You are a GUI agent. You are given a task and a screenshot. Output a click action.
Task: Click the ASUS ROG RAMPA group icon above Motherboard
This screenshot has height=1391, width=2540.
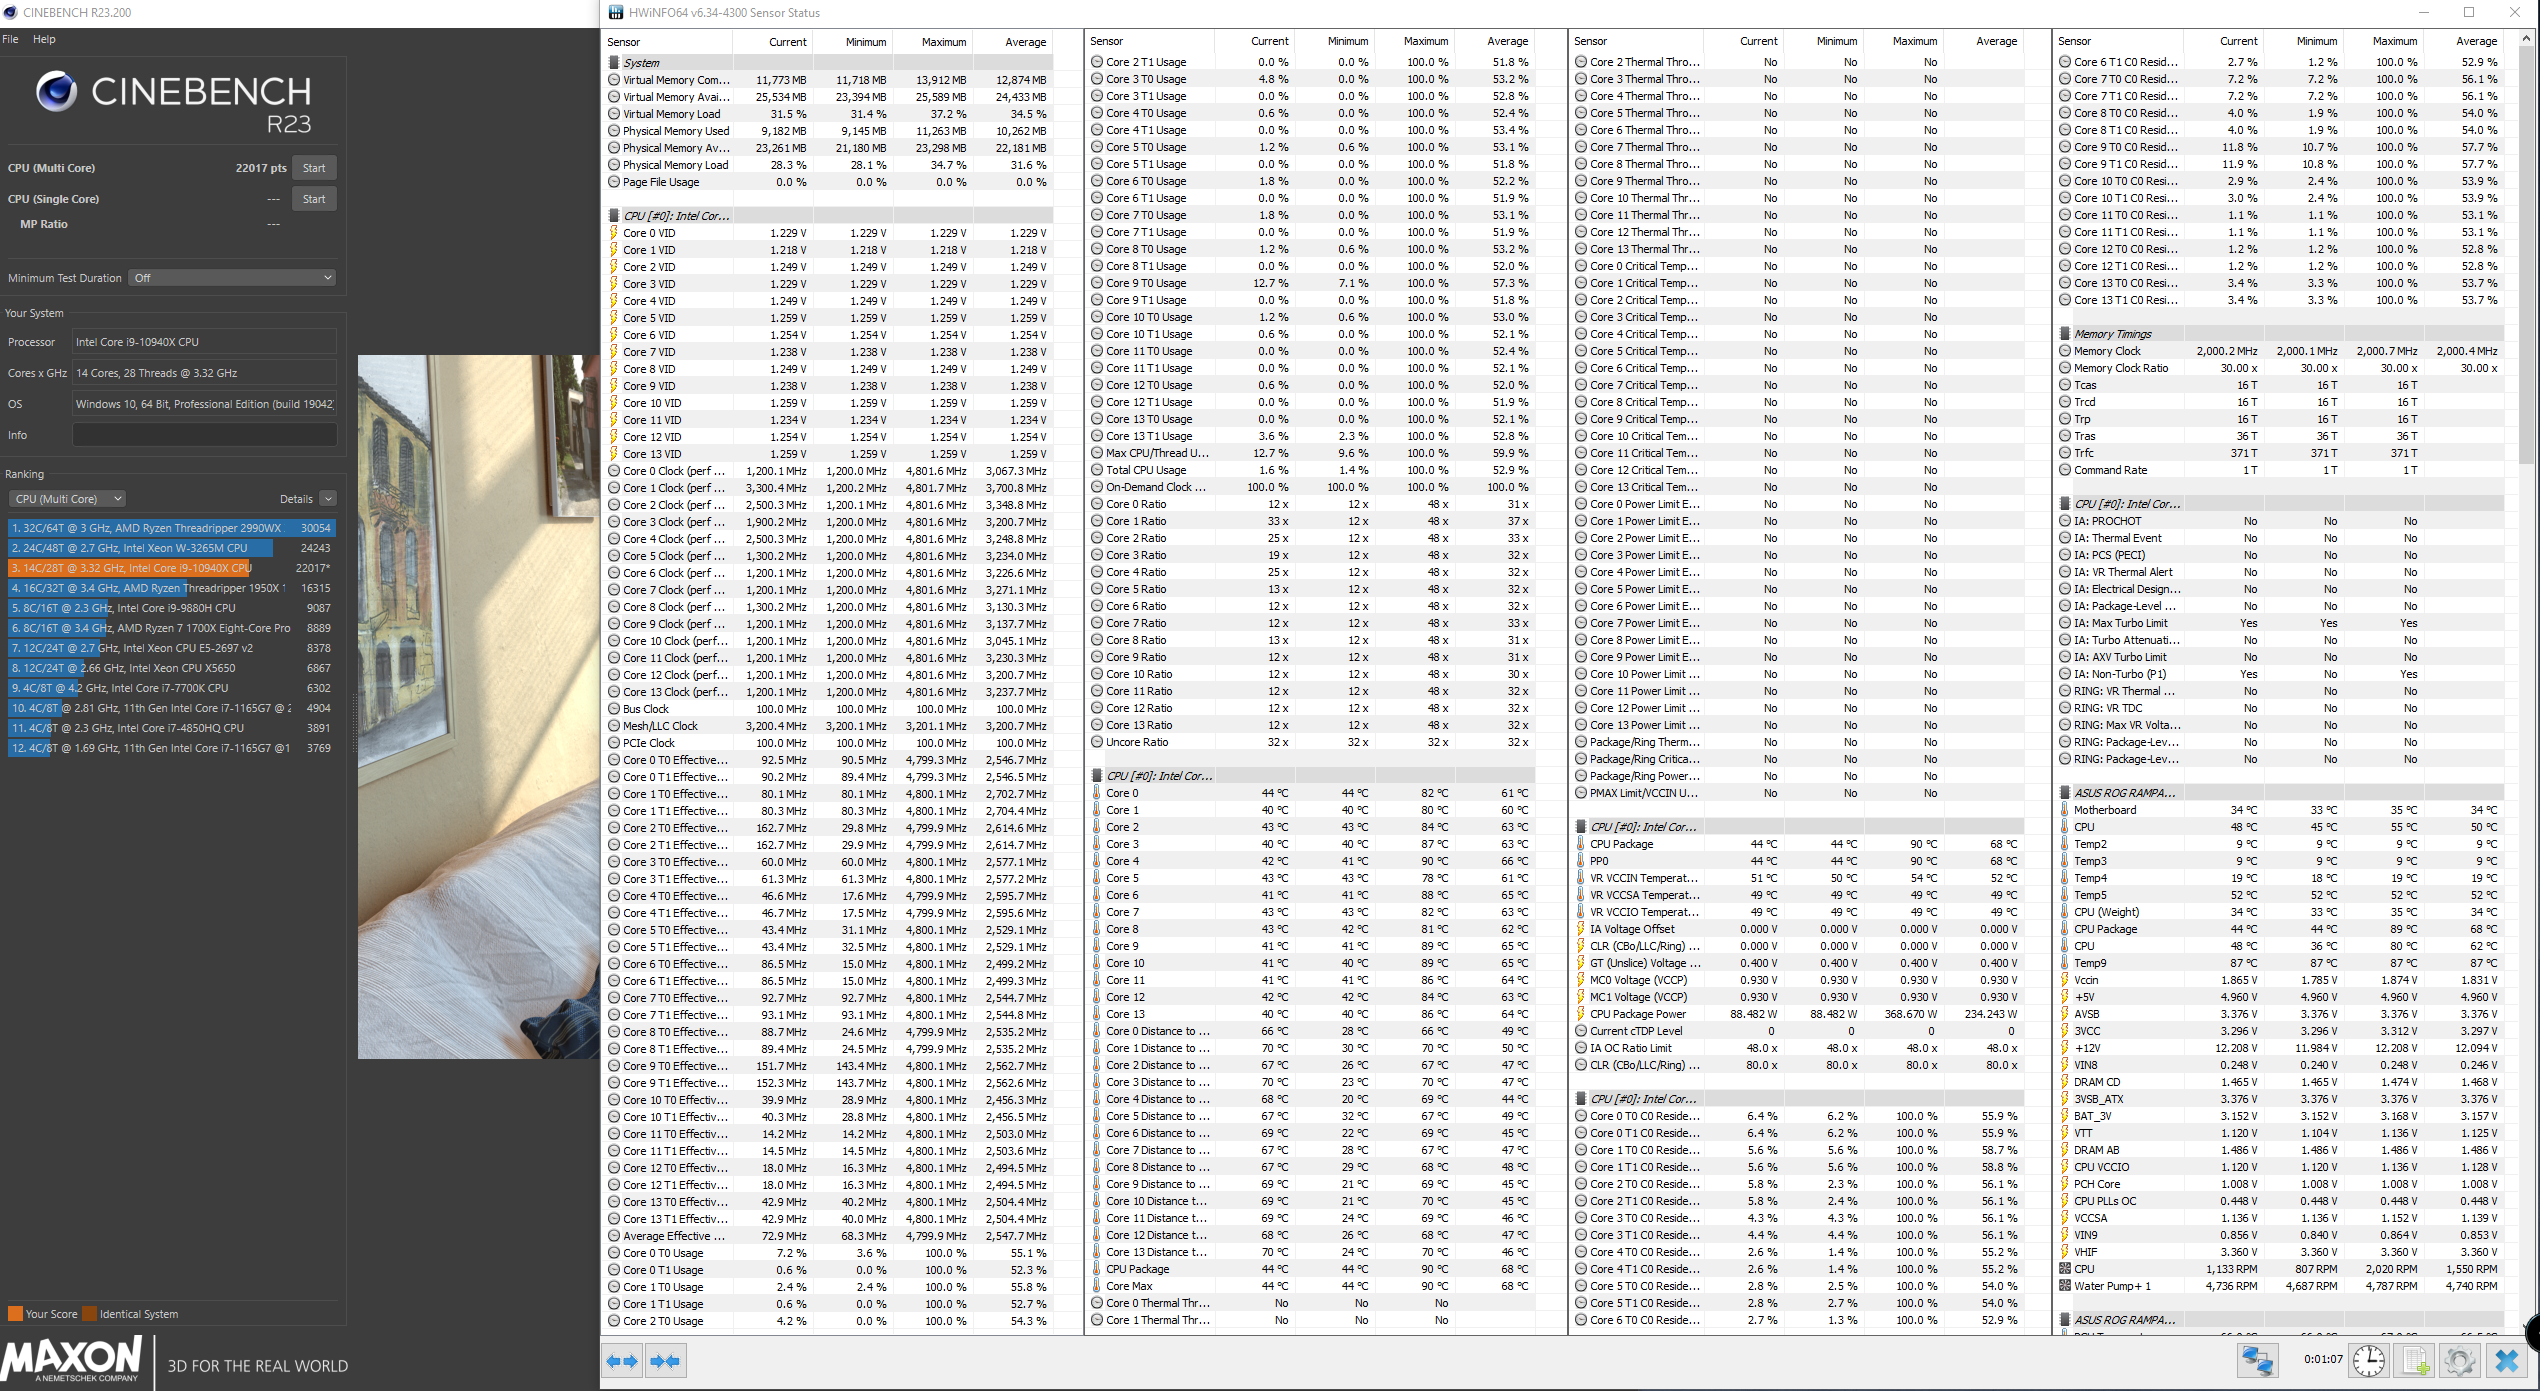coord(2065,793)
